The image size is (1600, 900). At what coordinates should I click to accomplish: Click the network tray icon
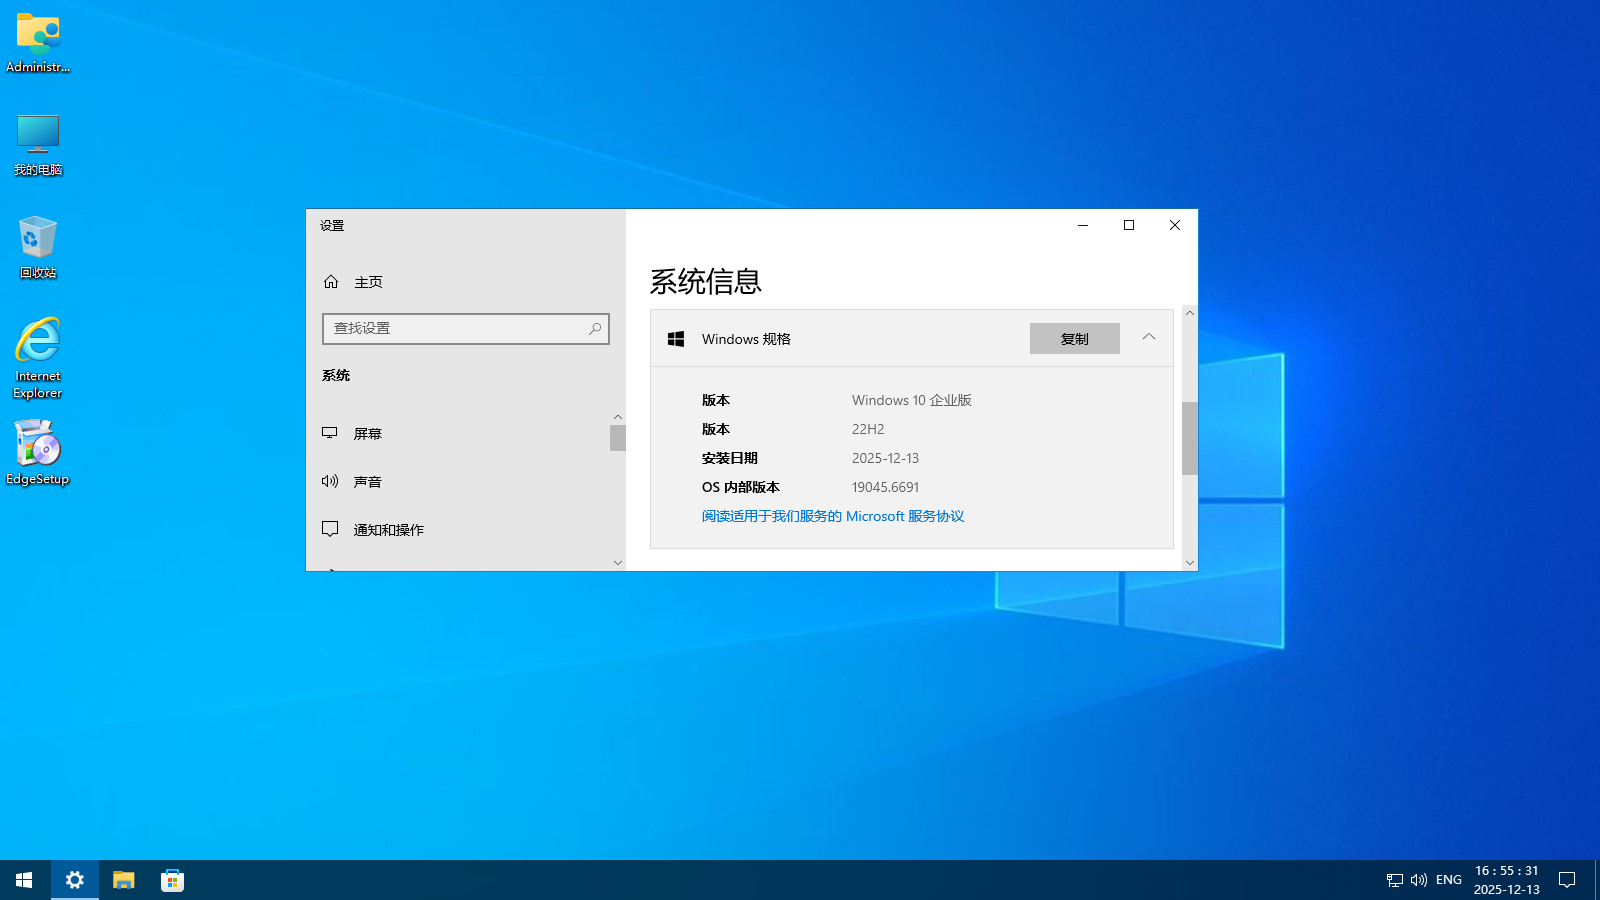tap(1394, 880)
